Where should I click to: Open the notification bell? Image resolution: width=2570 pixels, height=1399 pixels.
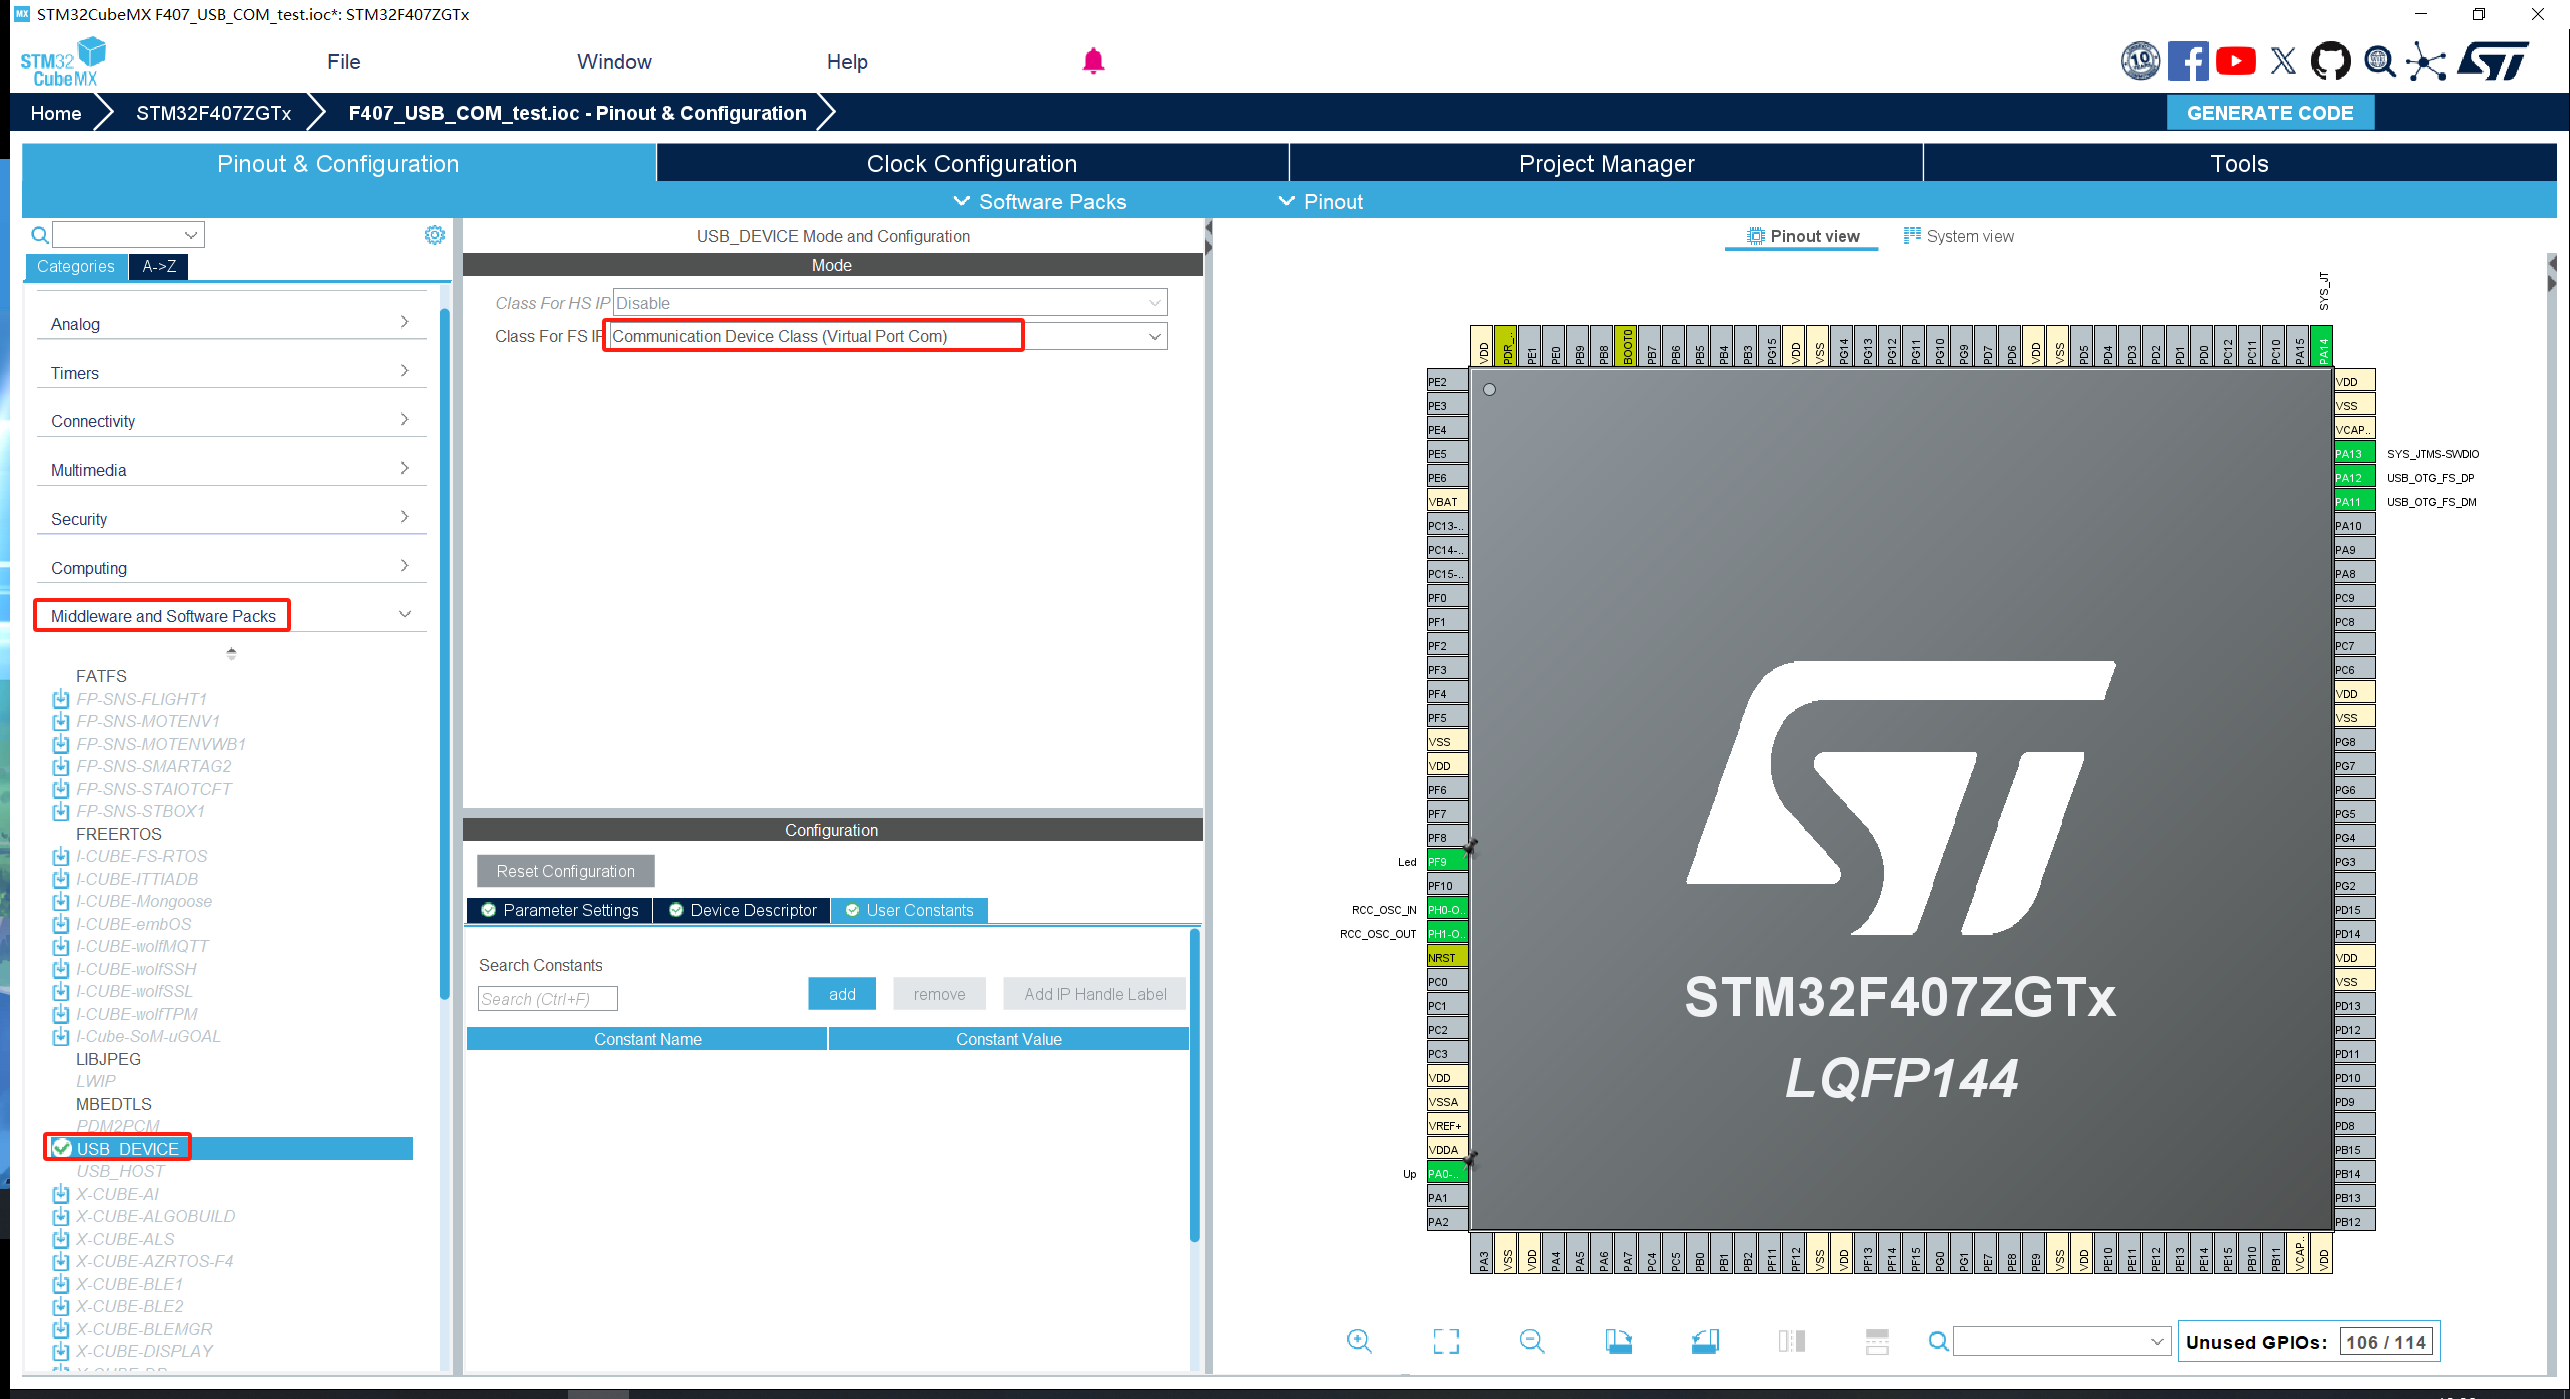click(1093, 62)
